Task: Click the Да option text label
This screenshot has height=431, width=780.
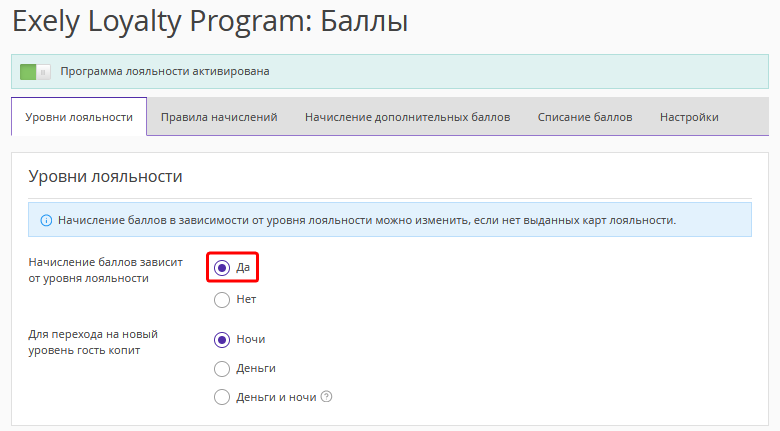Action: coord(243,268)
